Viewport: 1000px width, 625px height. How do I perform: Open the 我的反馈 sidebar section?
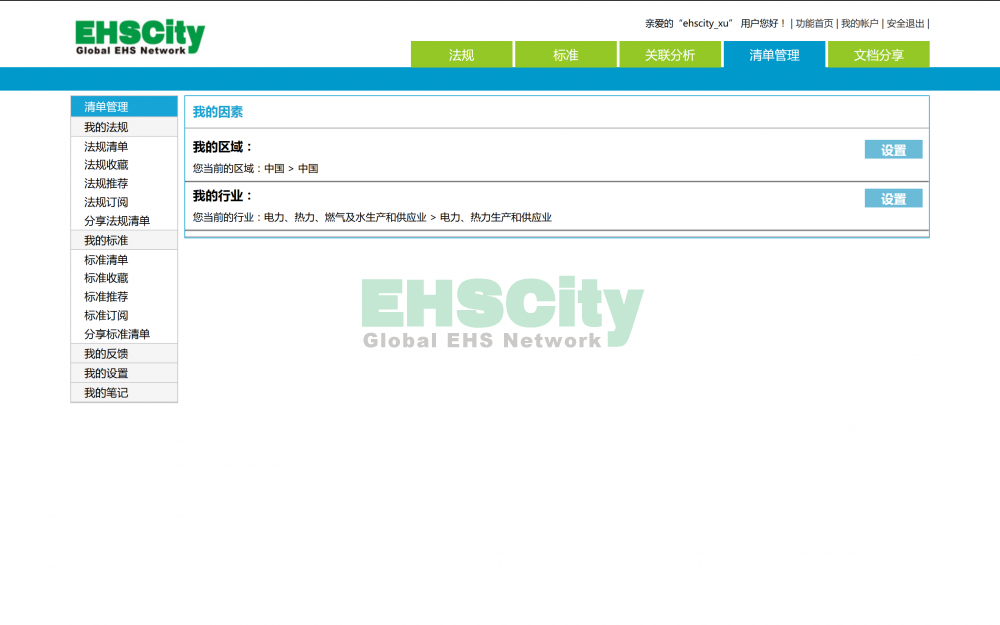point(124,354)
